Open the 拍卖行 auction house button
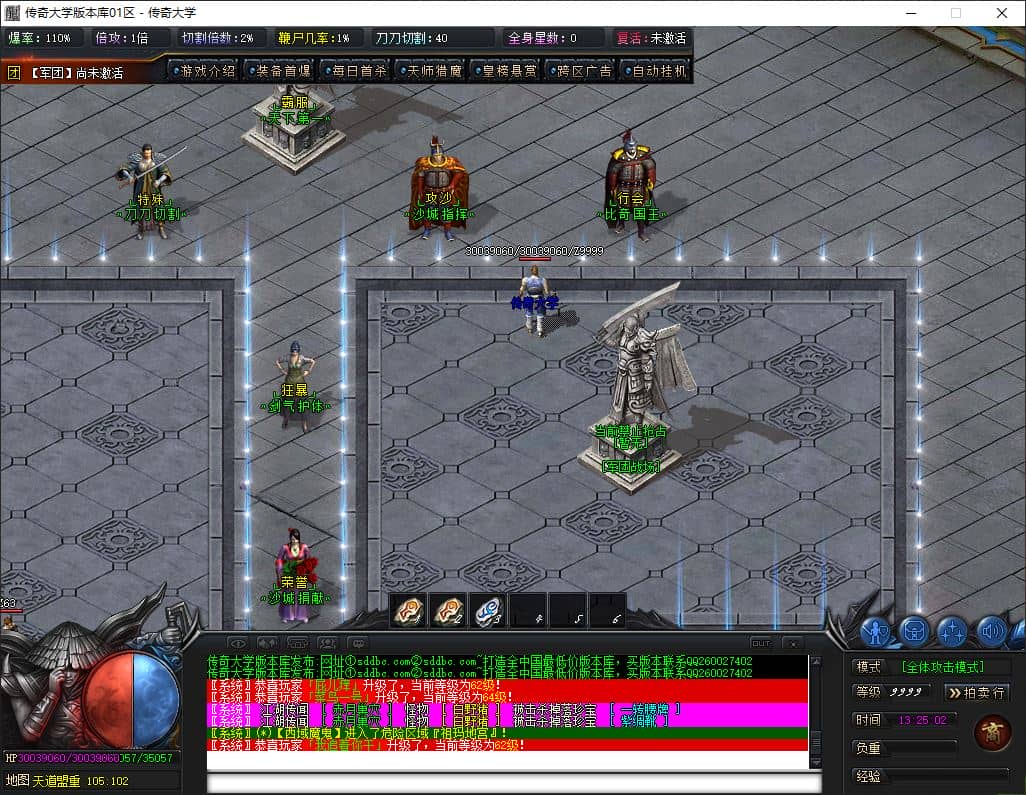 [977, 693]
